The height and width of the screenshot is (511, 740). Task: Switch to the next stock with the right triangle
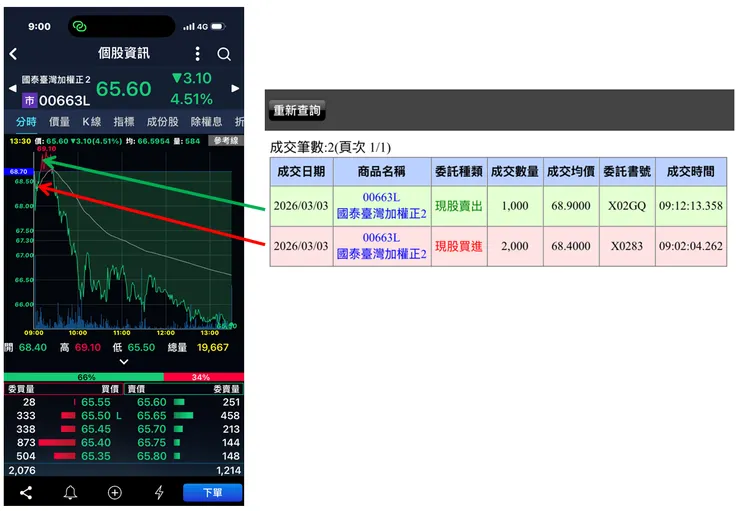[x=235, y=88]
